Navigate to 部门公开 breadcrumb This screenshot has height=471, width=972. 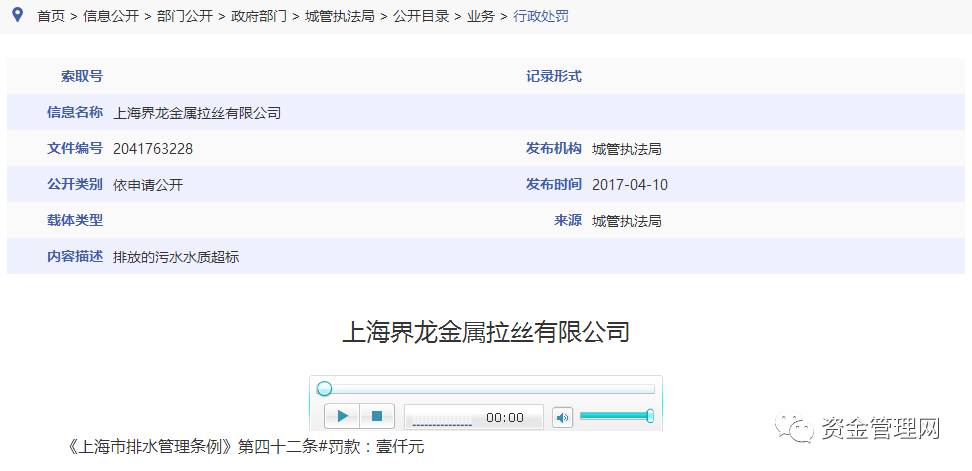click(185, 17)
